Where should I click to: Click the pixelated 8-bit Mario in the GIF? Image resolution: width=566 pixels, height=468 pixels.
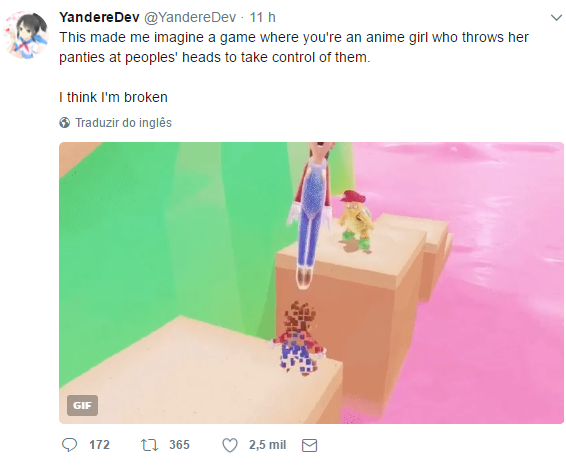coord(298,338)
